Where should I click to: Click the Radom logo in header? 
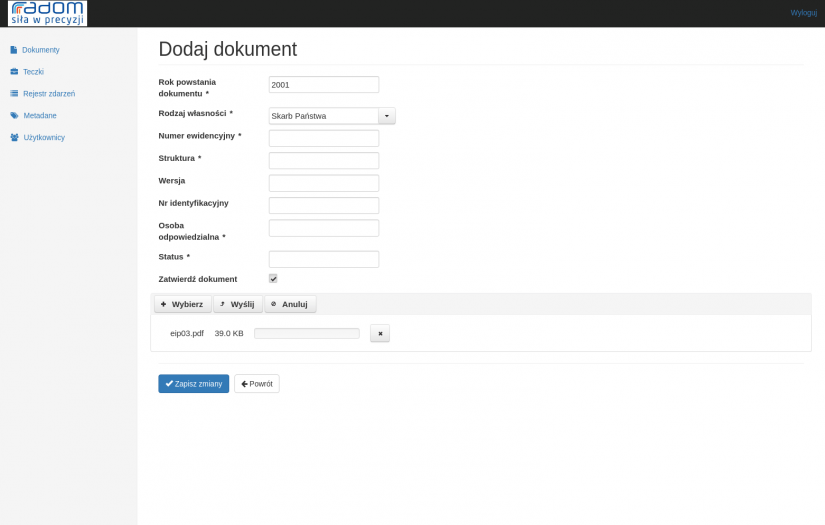[47, 13]
